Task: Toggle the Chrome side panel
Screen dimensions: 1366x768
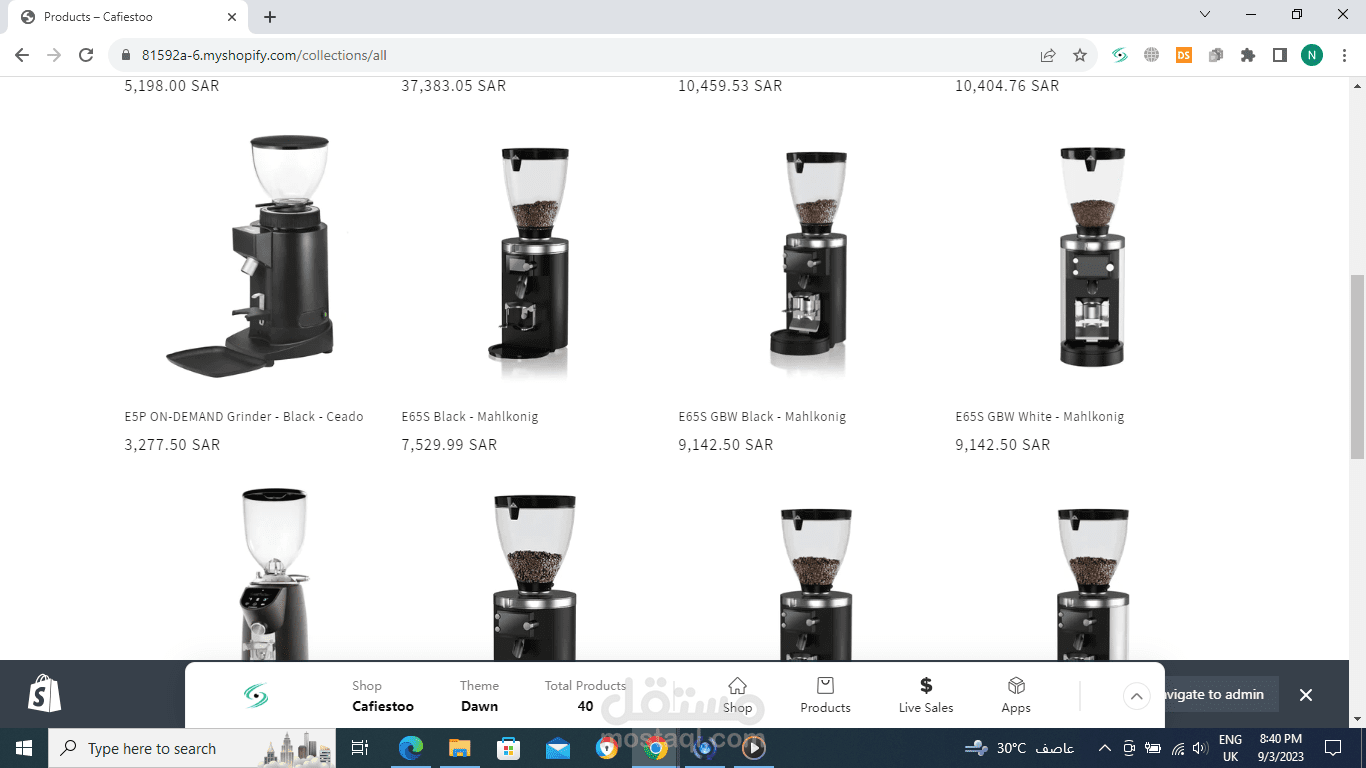Action: (x=1280, y=55)
